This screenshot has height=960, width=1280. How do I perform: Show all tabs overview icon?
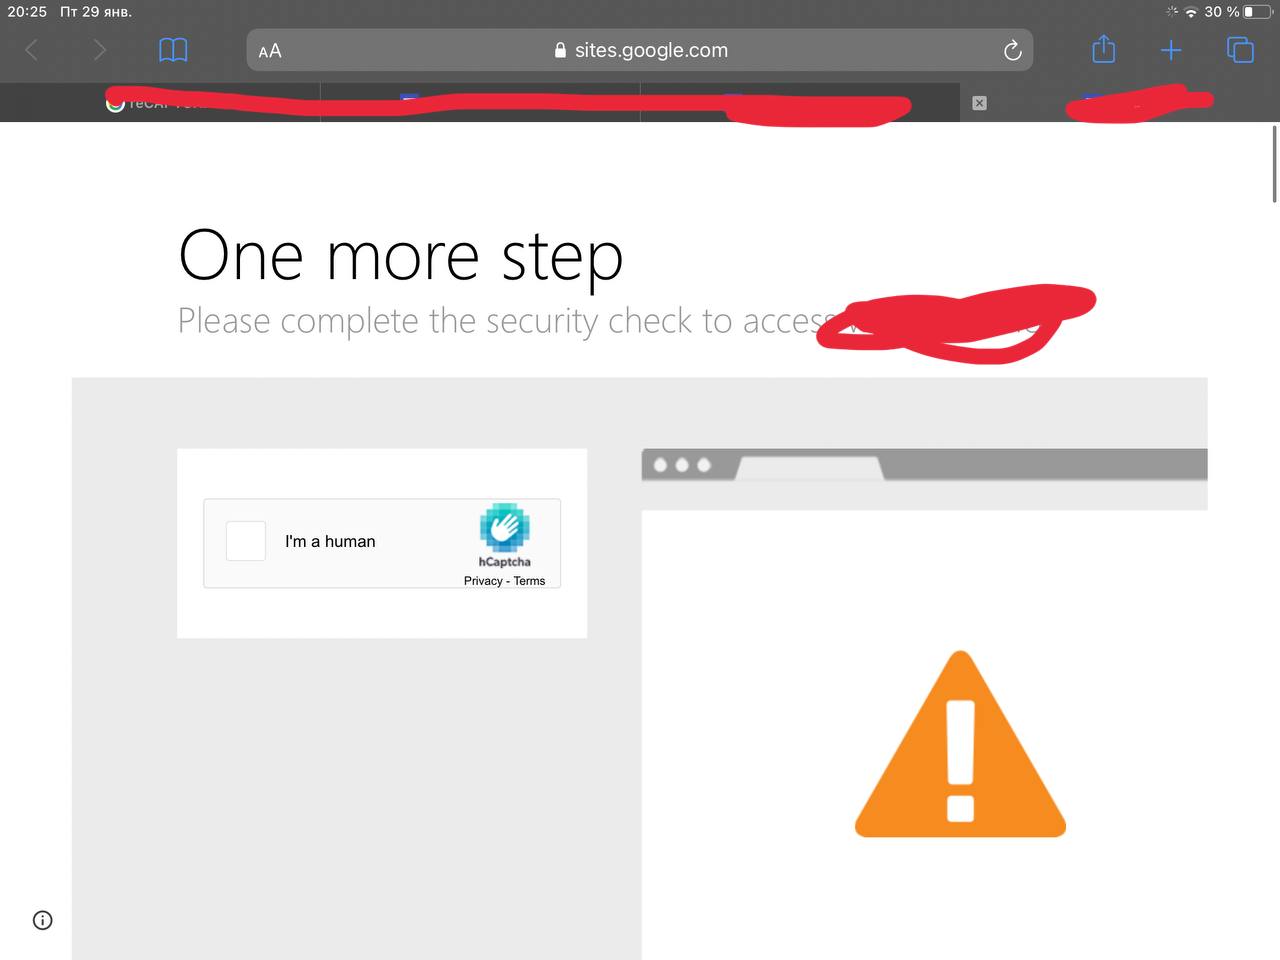(1240, 50)
